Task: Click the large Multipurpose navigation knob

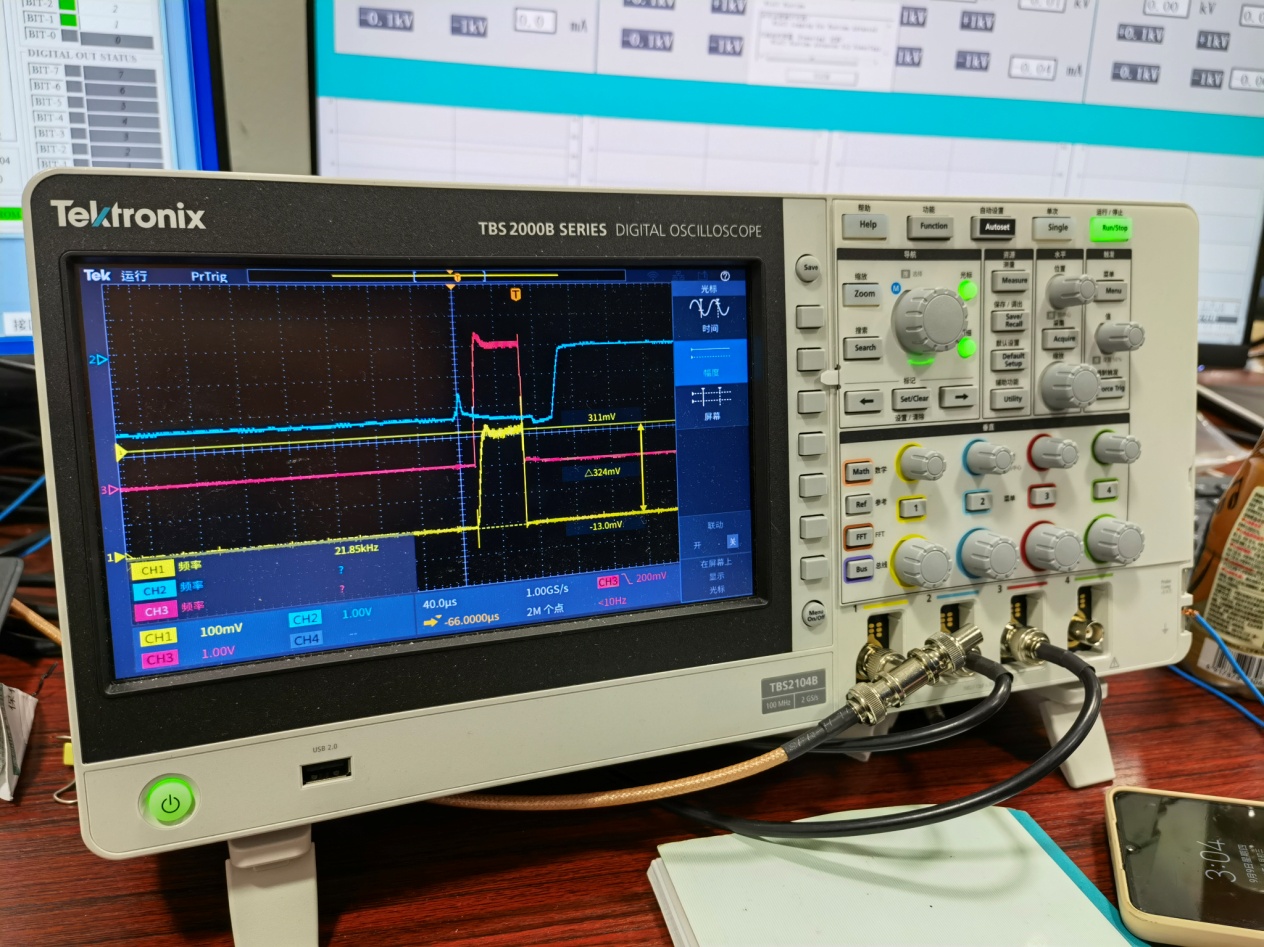Action: point(928,319)
